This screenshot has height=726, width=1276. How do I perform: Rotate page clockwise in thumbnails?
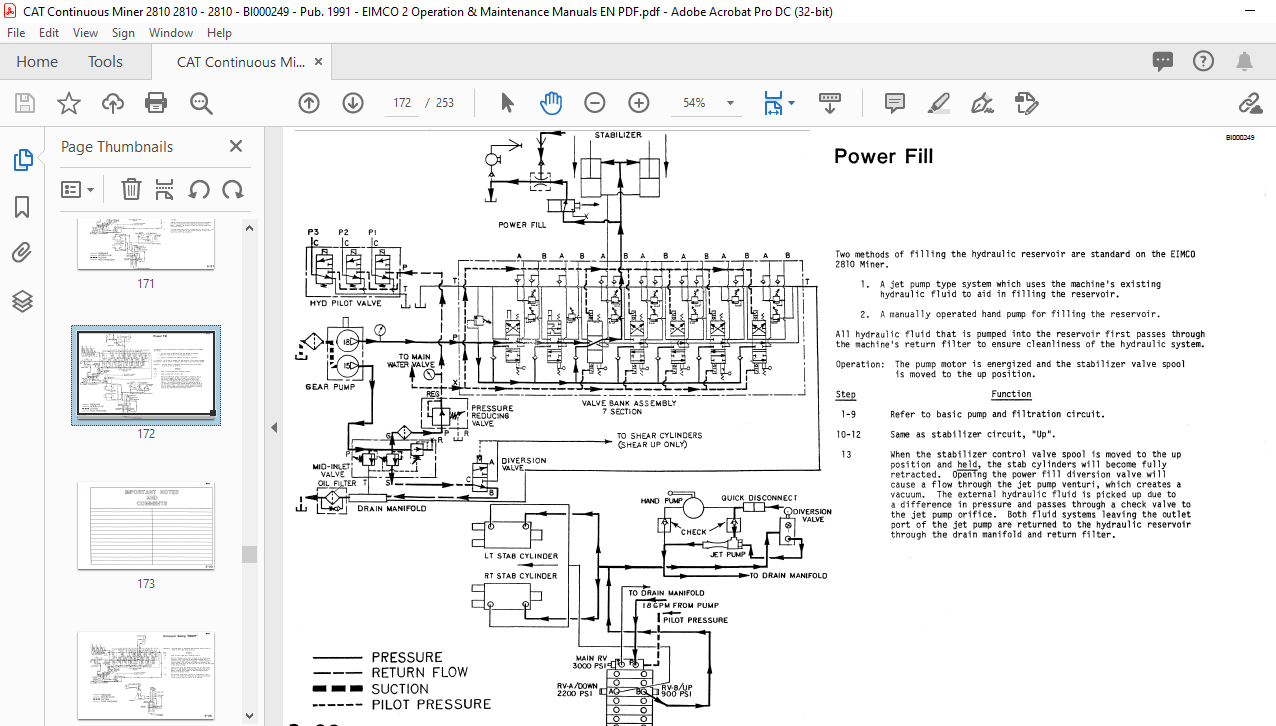point(233,189)
